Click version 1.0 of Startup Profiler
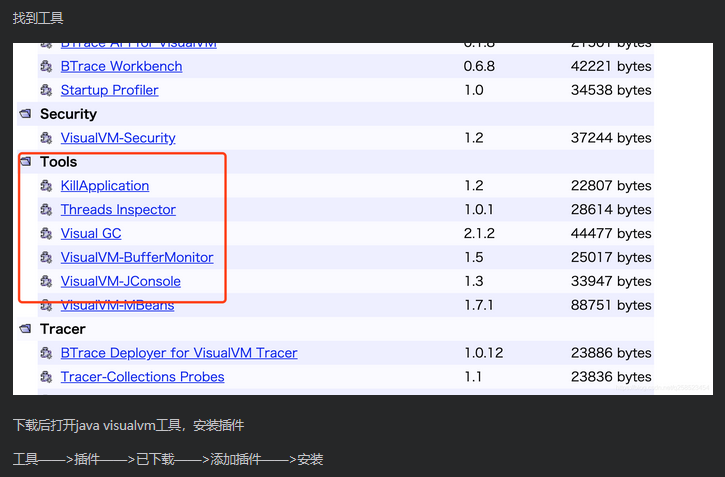The height and width of the screenshot is (477, 725). point(473,90)
